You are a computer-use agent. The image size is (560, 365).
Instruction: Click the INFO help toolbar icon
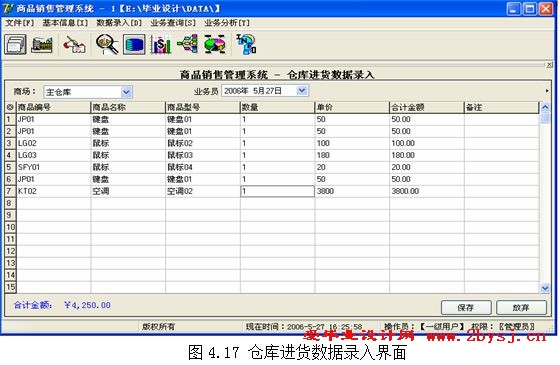[246, 45]
